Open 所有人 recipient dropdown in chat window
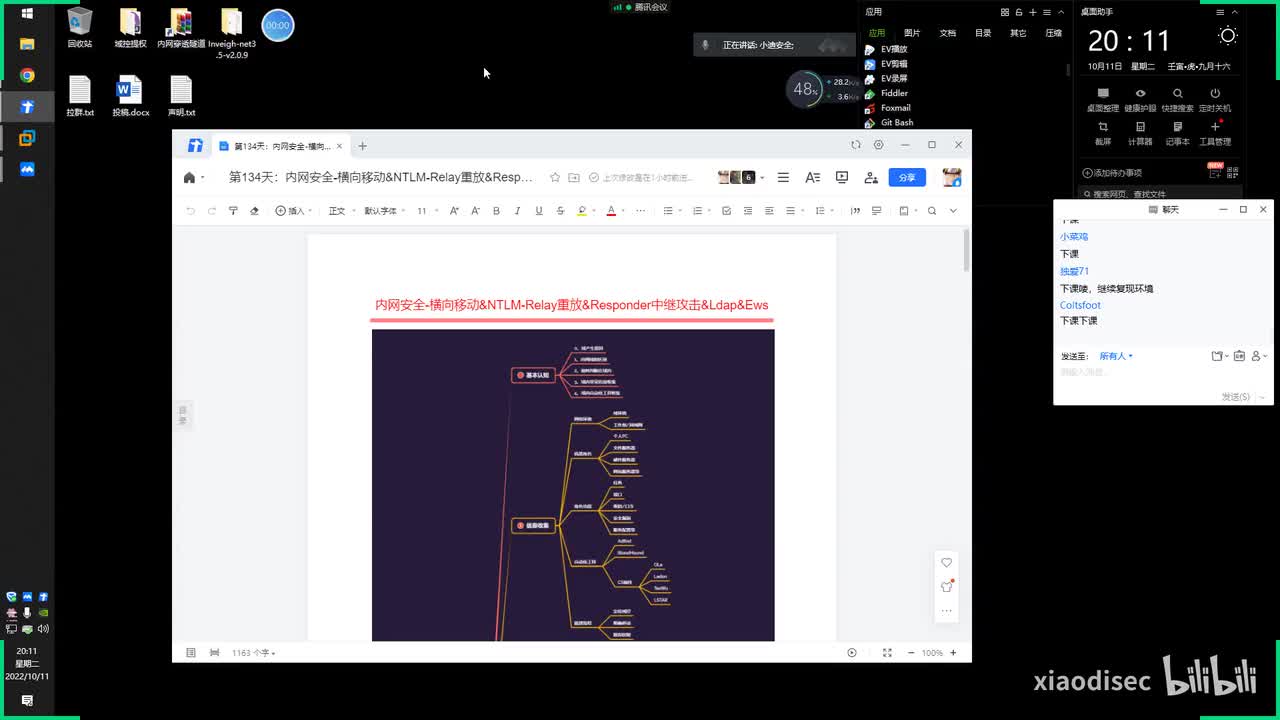The height and width of the screenshot is (720, 1280). (x=1116, y=356)
